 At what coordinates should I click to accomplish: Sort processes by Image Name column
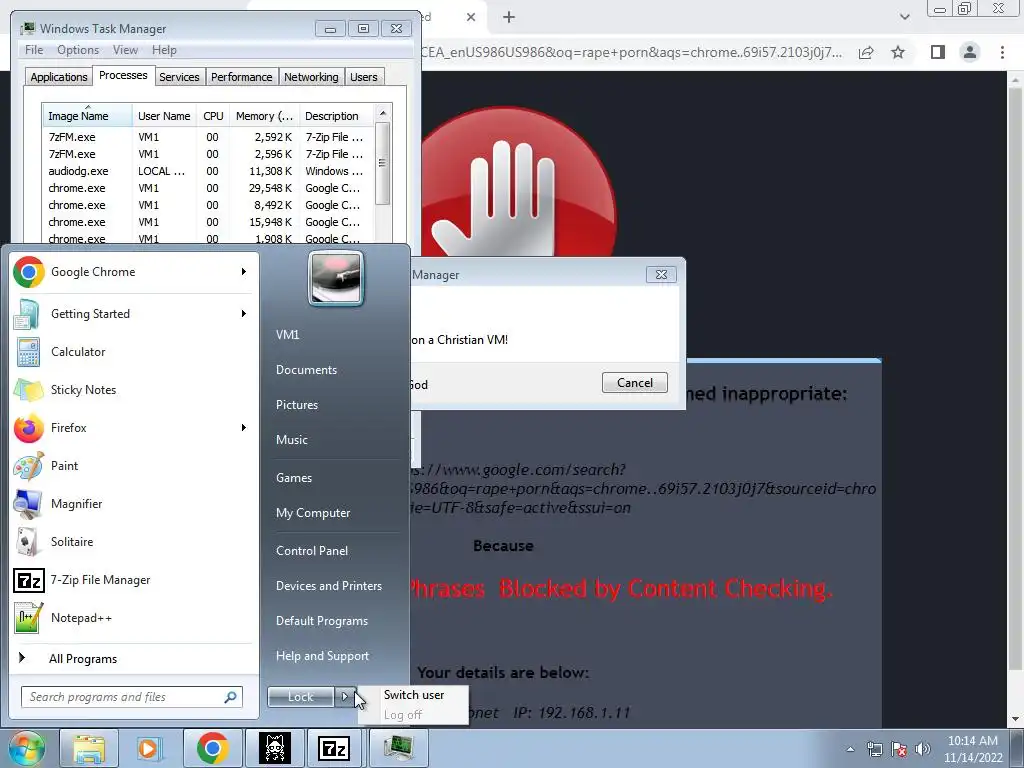(x=87, y=116)
